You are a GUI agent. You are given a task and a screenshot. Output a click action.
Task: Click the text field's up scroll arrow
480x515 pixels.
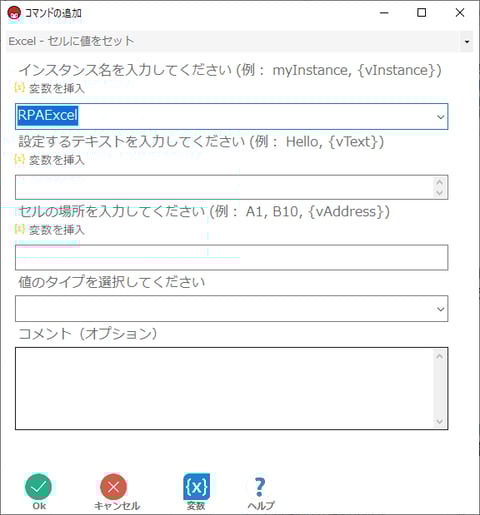(x=440, y=182)
